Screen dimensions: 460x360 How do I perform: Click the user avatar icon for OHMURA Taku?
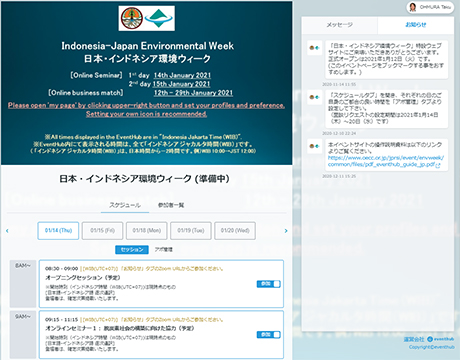413,7
